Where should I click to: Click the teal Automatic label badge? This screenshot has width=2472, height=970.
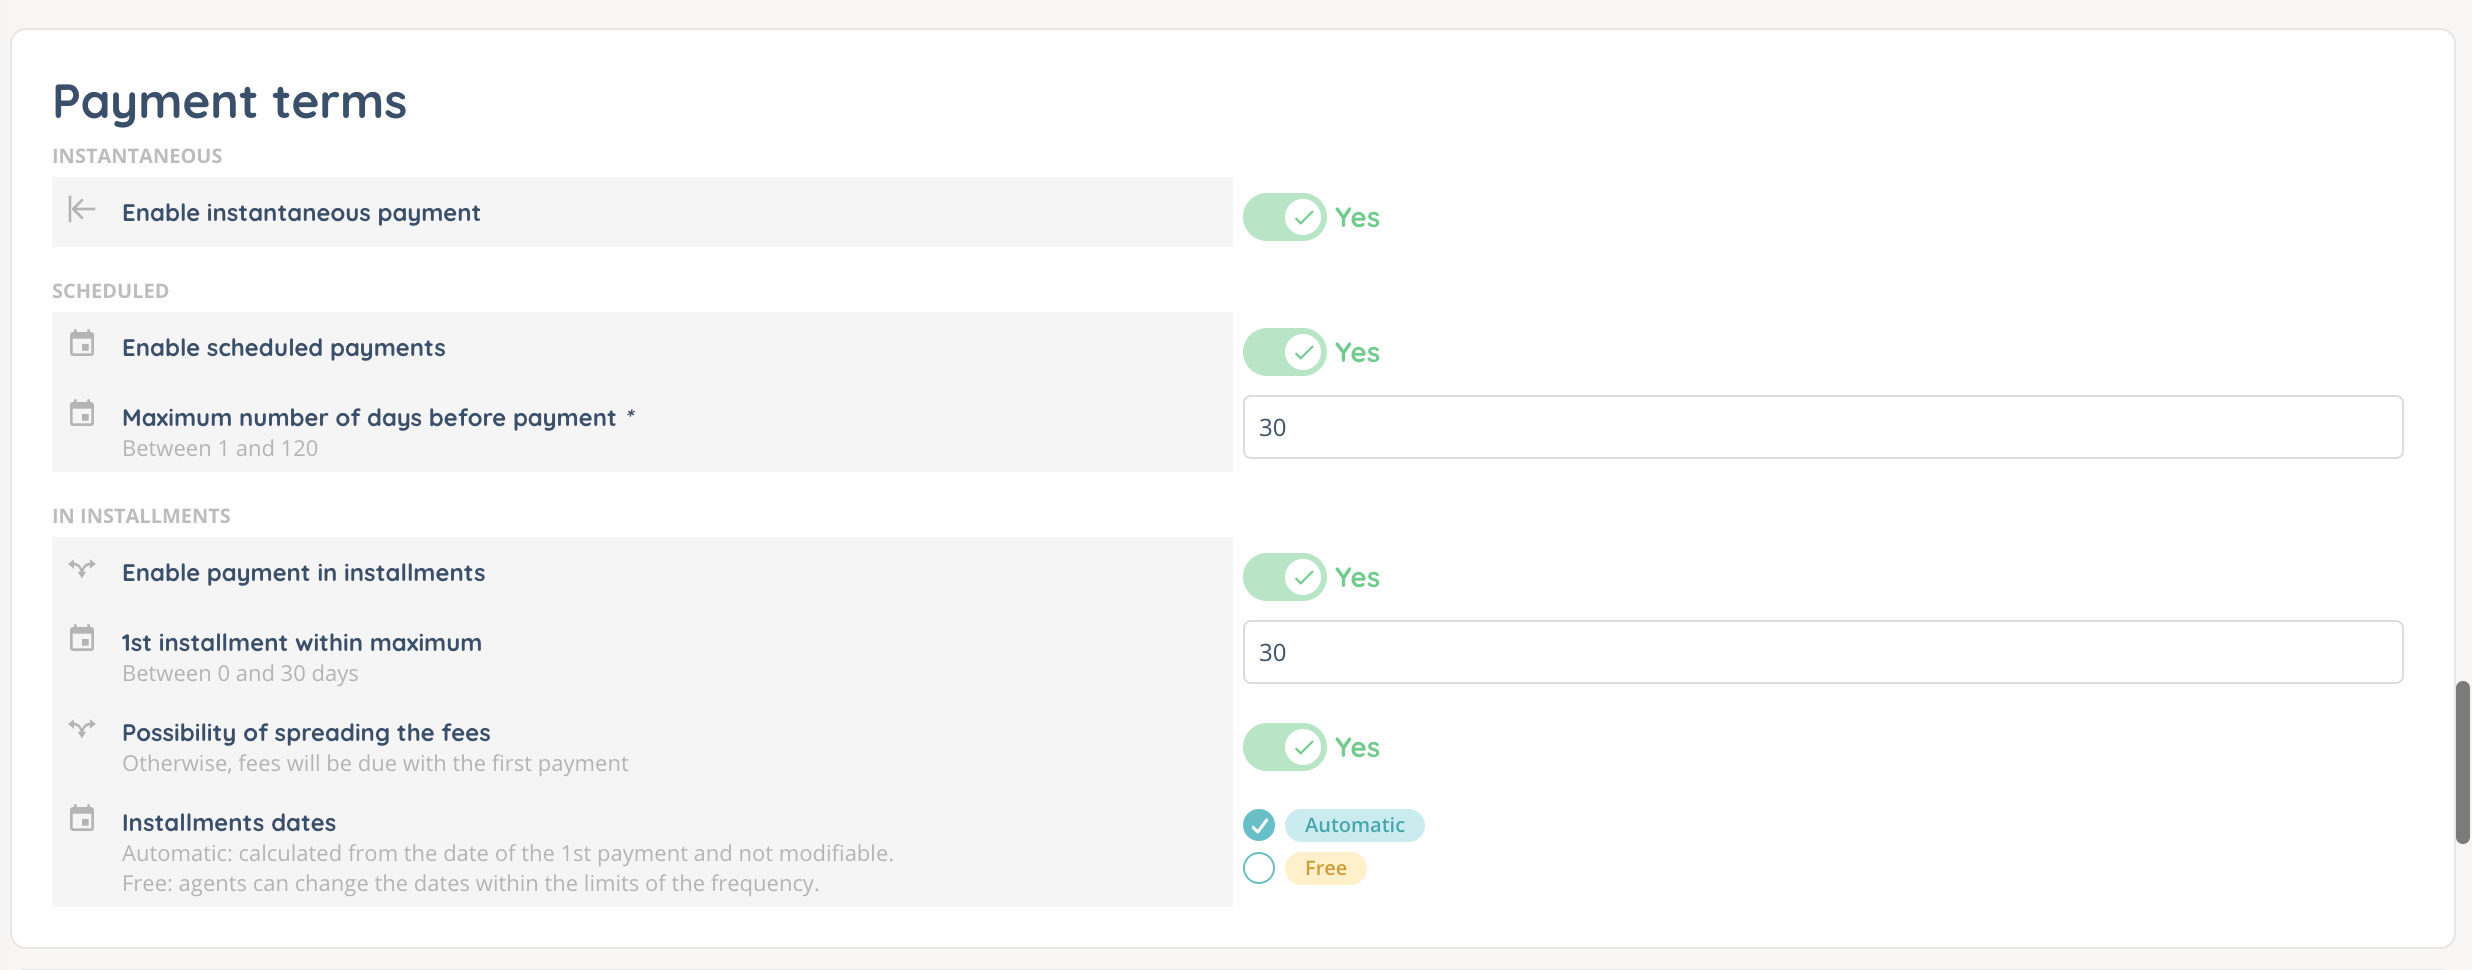pyautogui.click(x=1354, y=825)
